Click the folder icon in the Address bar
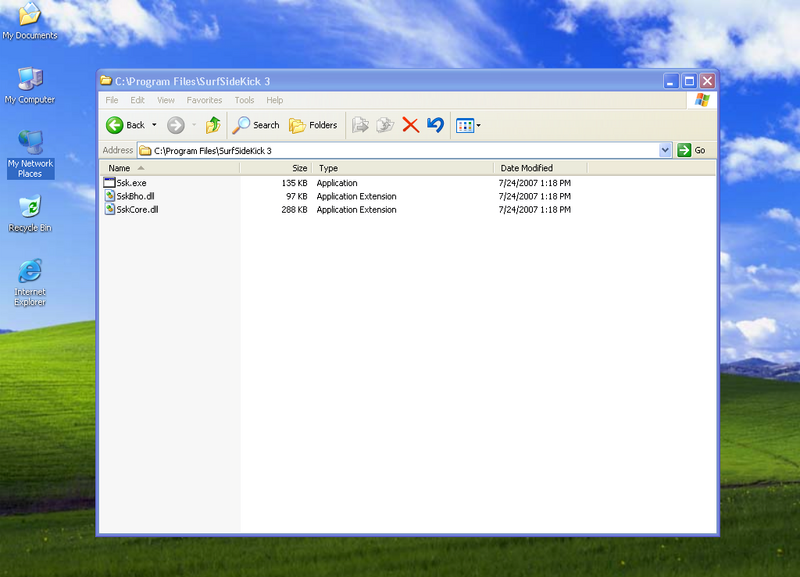Image resolution: width=800 pixels, height=577 pixels. tap(145, 150)
